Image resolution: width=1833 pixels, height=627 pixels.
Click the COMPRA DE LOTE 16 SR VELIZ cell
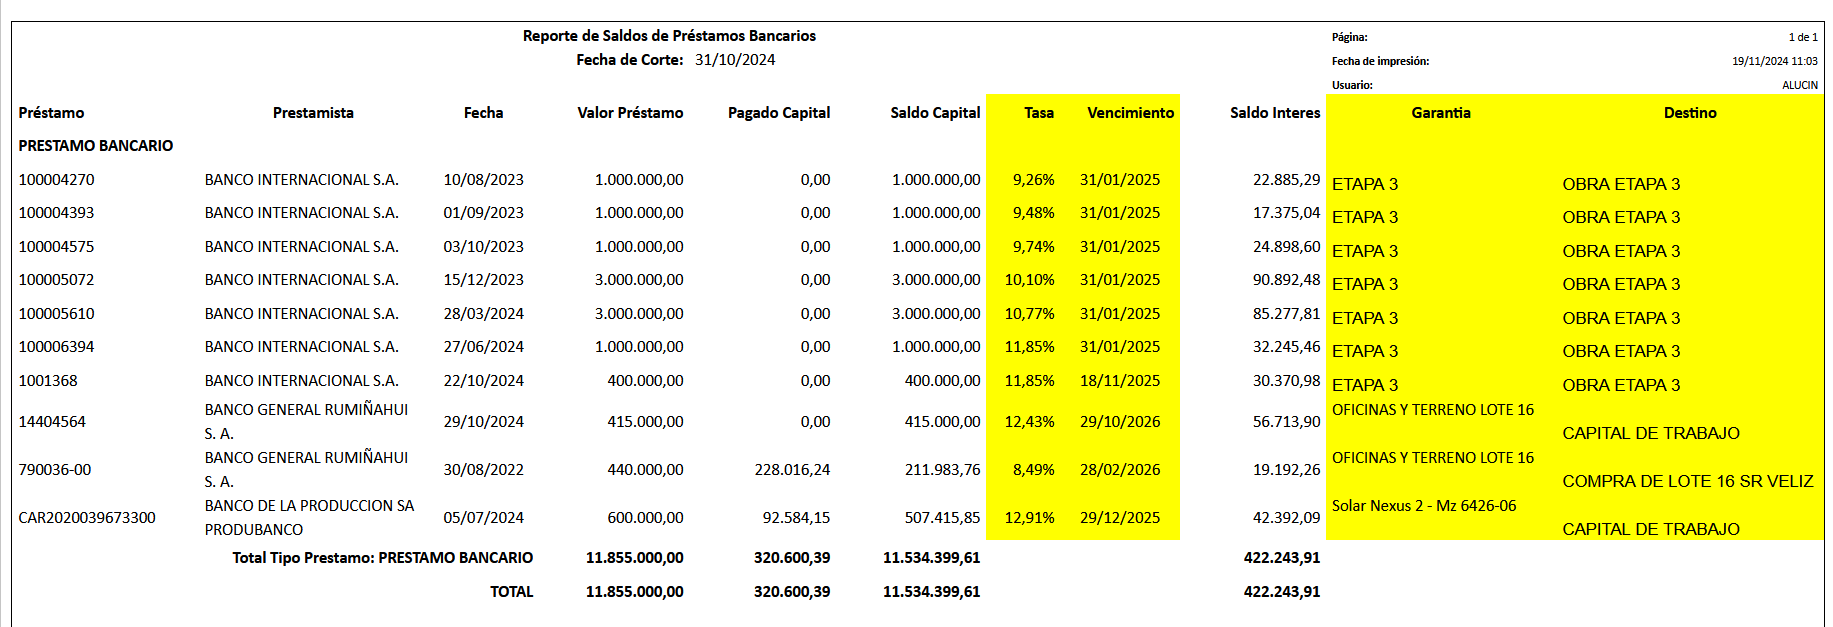coord(1687,482)
